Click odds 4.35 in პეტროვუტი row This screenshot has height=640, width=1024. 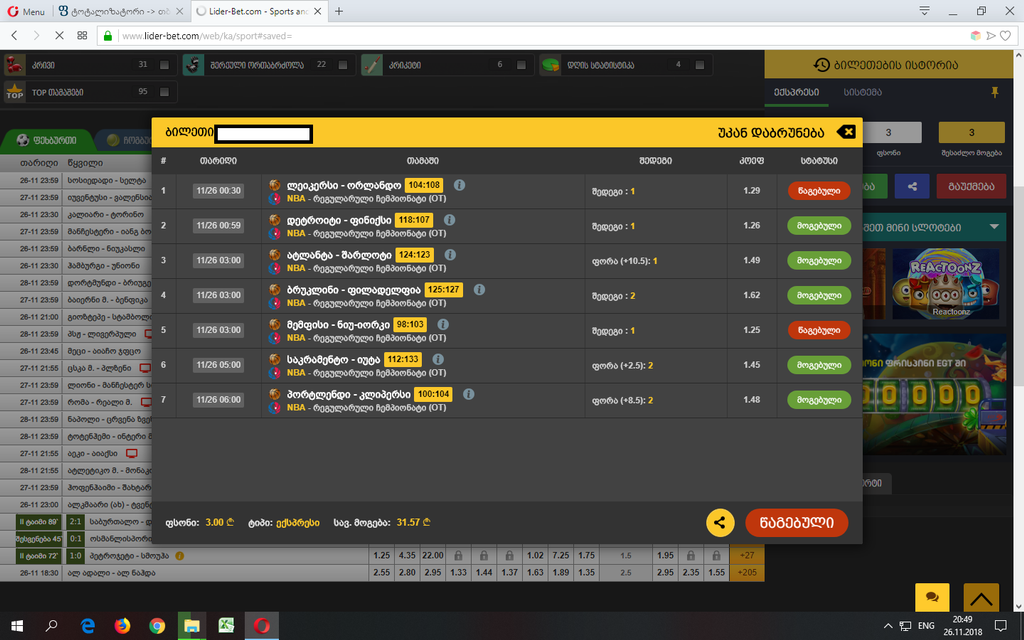click(407, 556)
